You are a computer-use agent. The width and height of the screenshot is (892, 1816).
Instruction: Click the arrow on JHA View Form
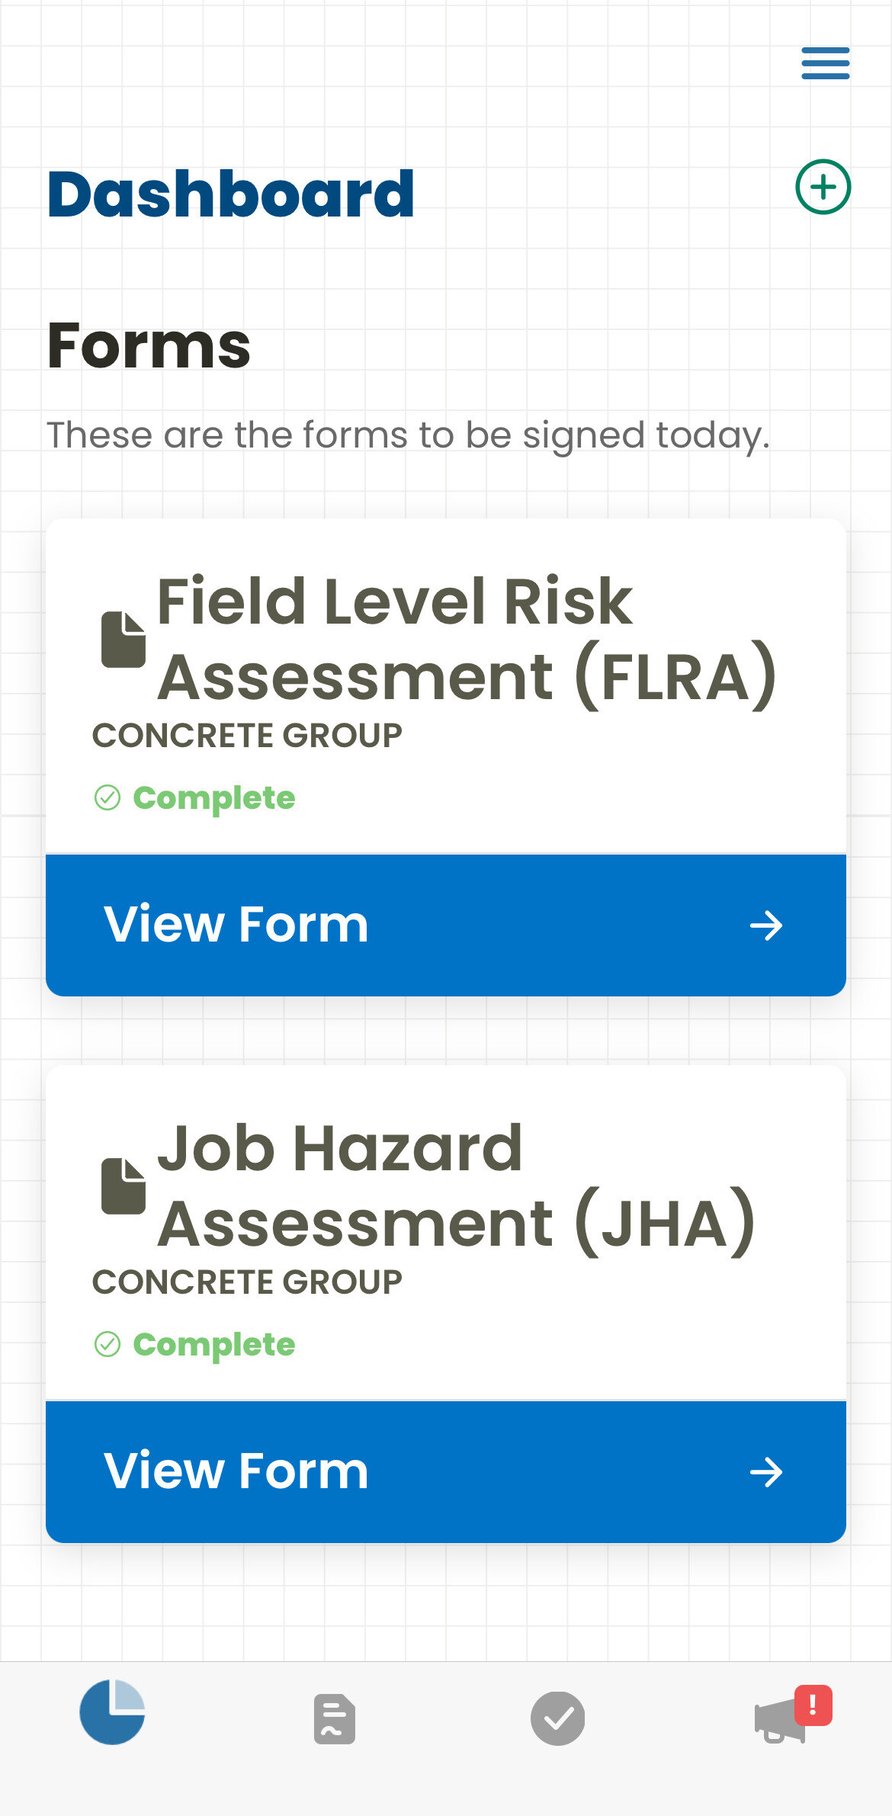(x=766, y=1472)
